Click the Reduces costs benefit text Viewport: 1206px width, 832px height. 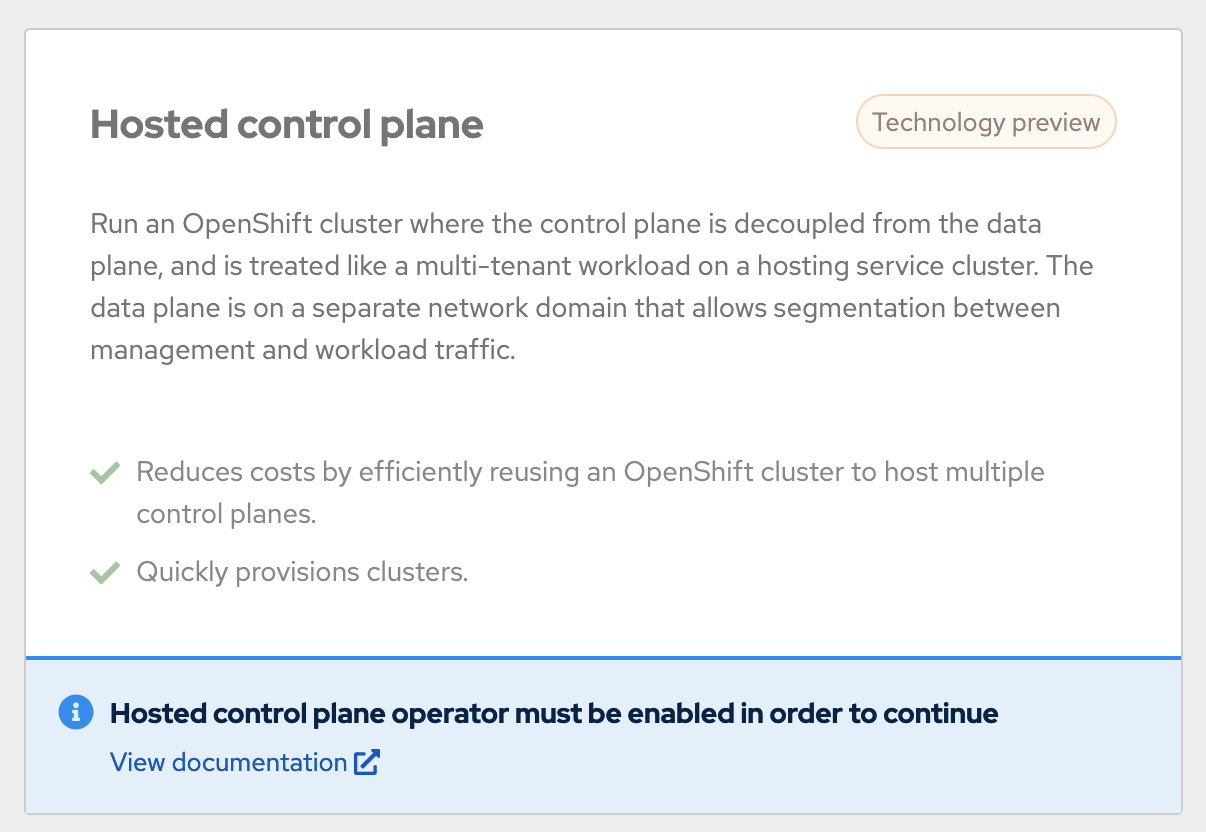(x=590, y=472)
